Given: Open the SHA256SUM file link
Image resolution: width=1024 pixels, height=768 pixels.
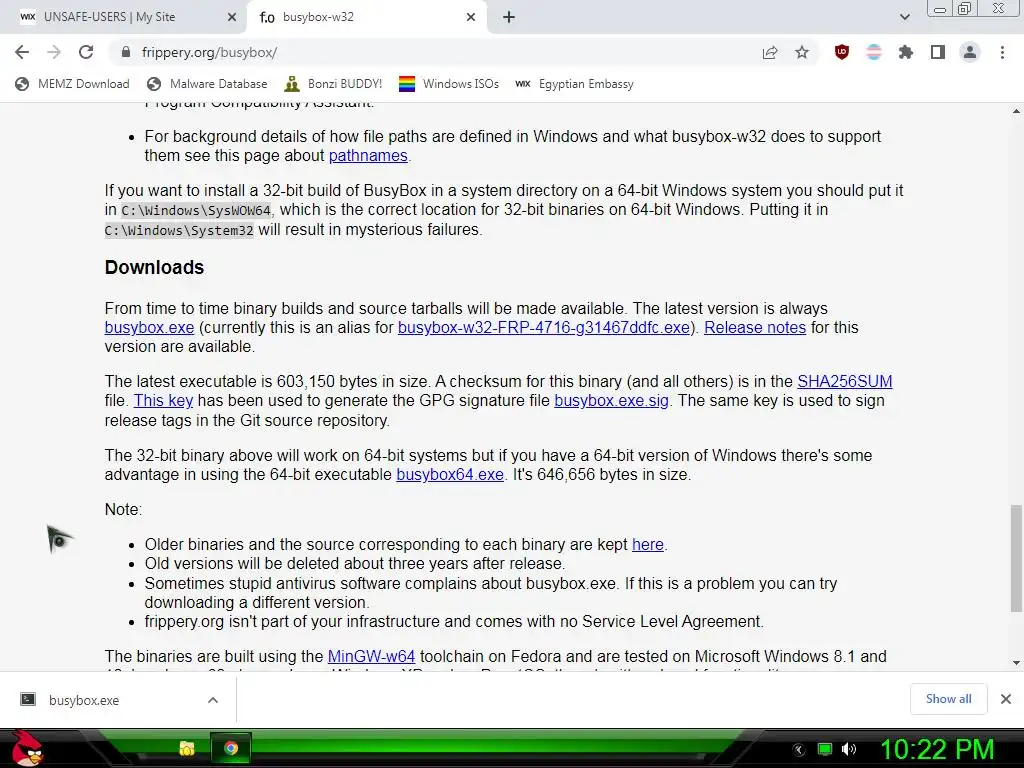Looking at the screenshot, I should (844, 381).
